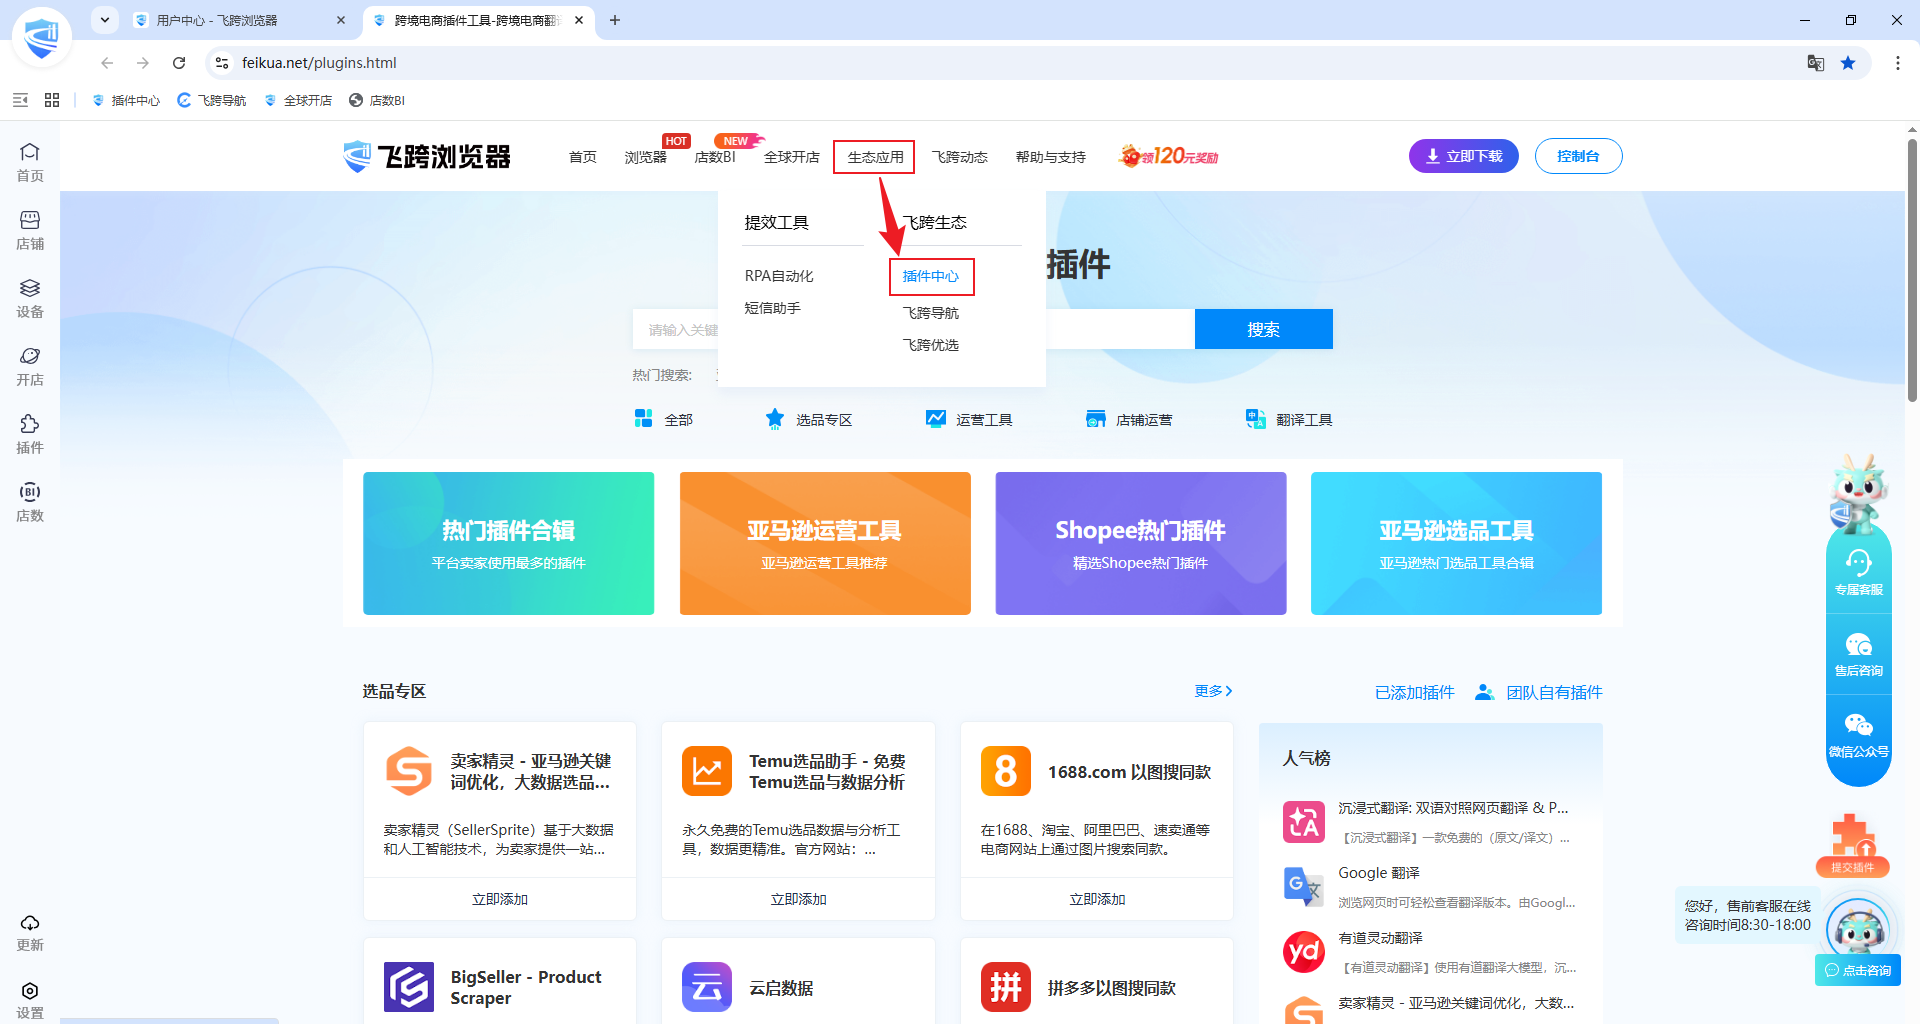This screenshot has height=1024, width=1920.
Task: Go back with the browser back arrow
Action: pyautogui.click(x=107, y=63)
